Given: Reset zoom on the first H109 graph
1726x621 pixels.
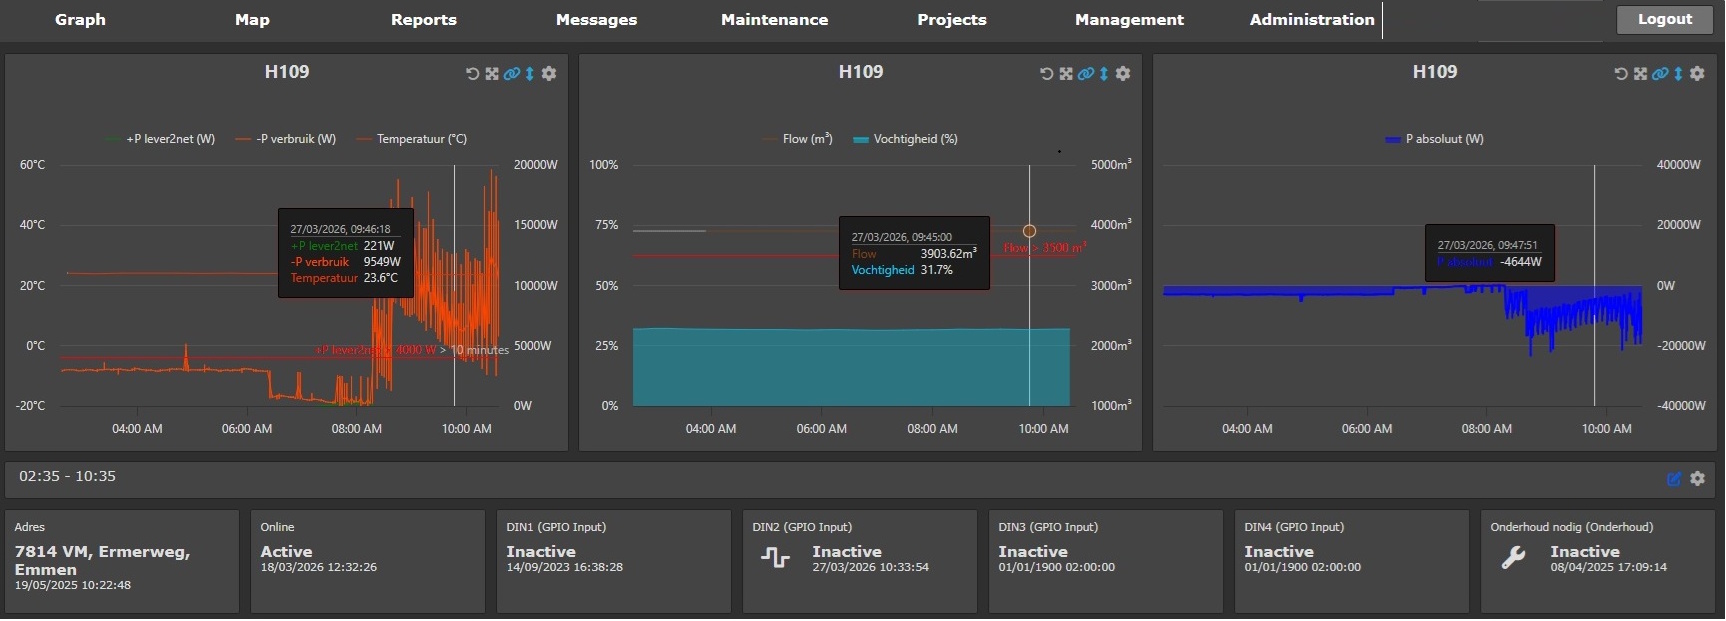Looking at the screenshot, I should coord(472,74).
